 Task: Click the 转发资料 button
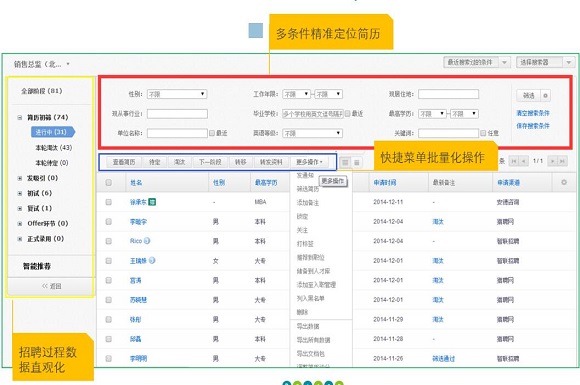271,162
